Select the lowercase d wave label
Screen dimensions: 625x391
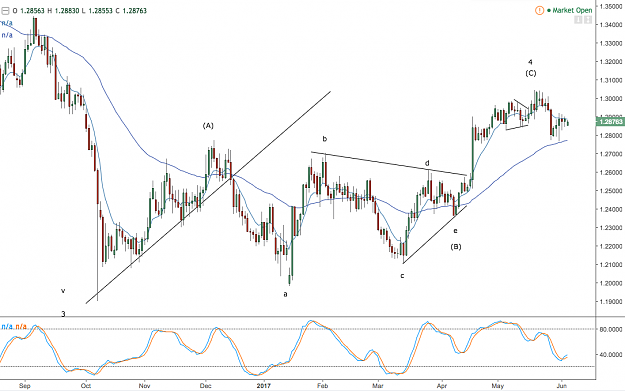click(x=427, y=163)
